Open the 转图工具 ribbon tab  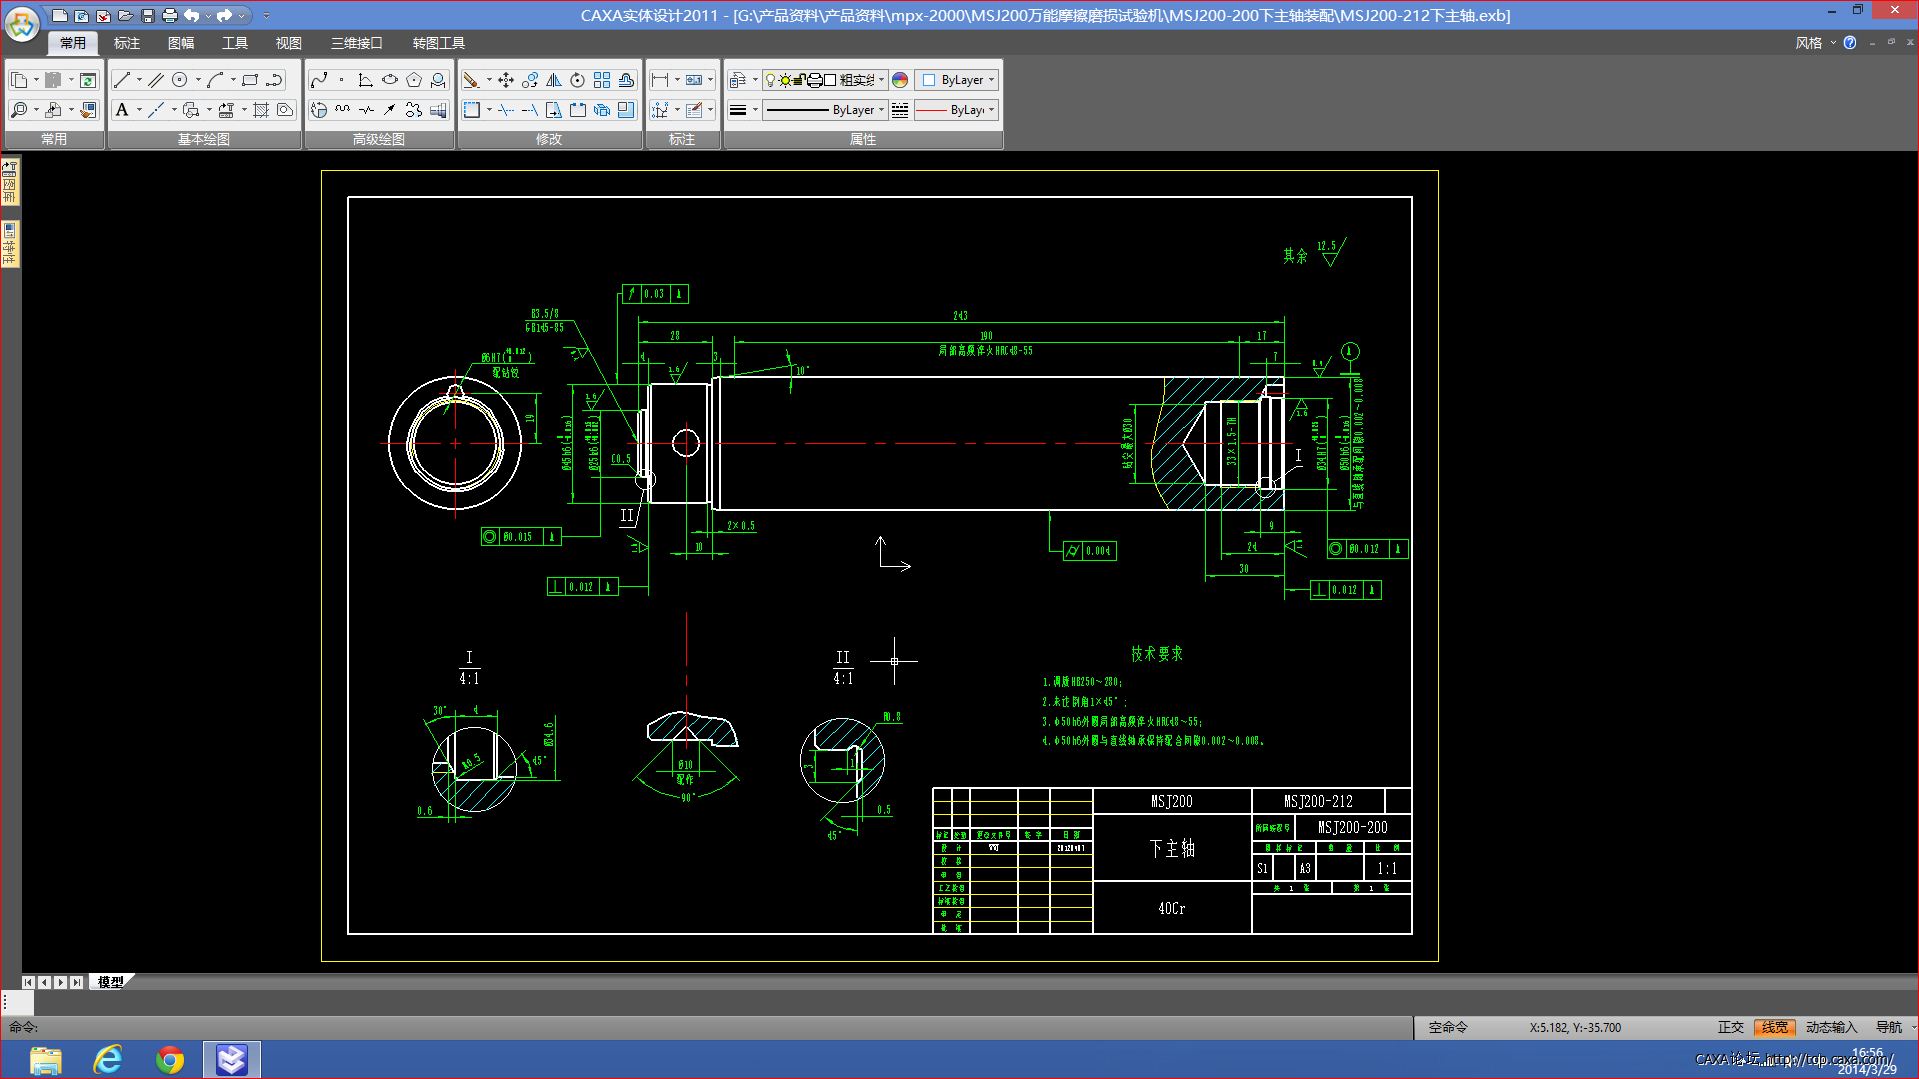[x=438, y=43]
